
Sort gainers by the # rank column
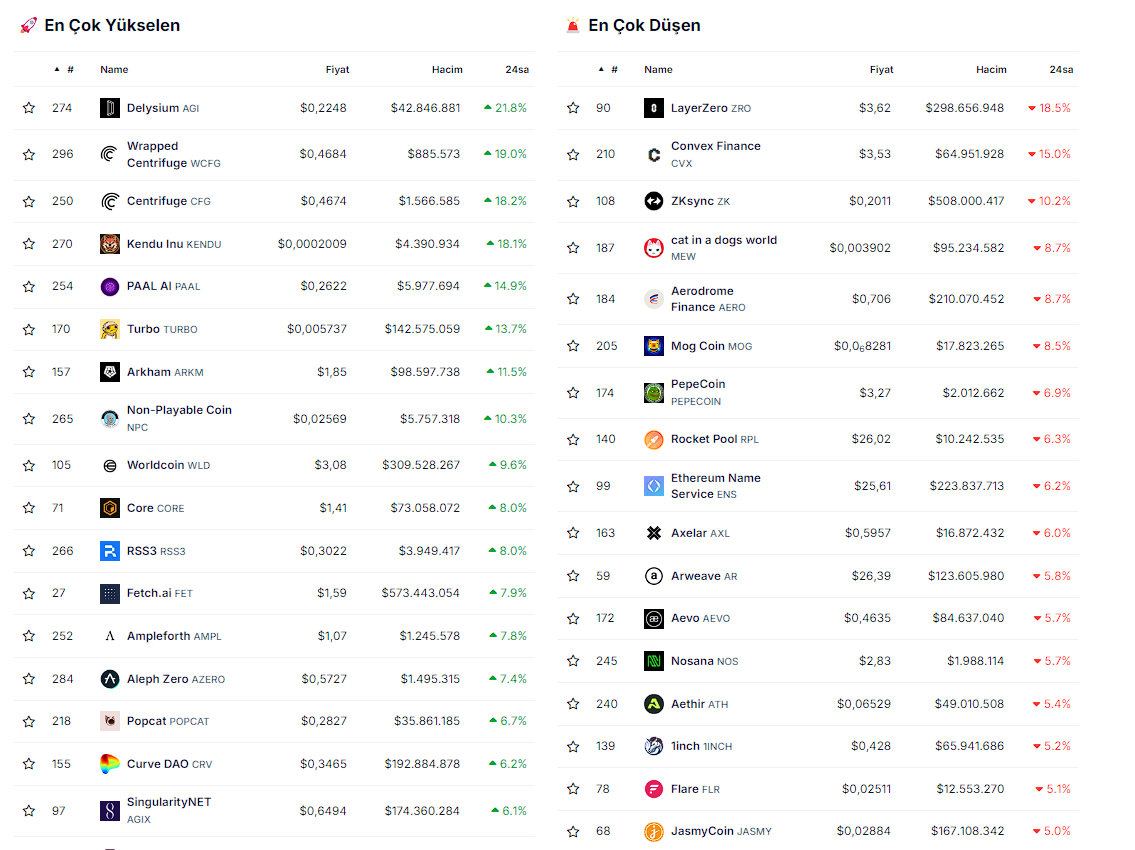click(x=65, y=70)
